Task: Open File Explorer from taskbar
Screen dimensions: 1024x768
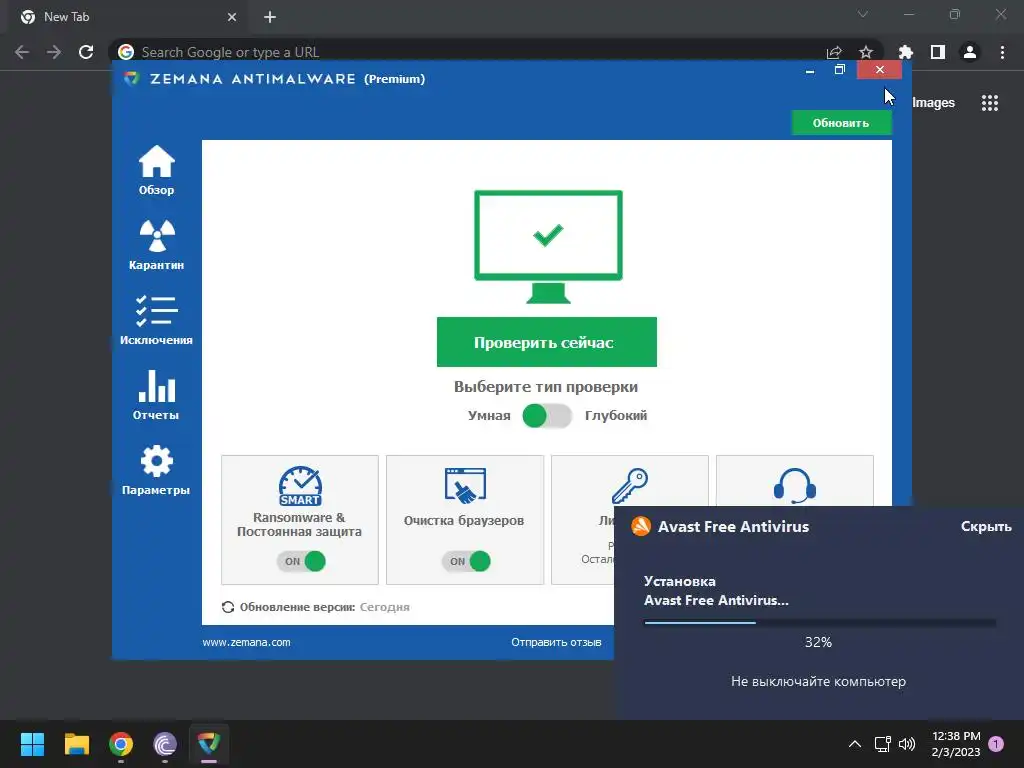Action: [76, 744]
